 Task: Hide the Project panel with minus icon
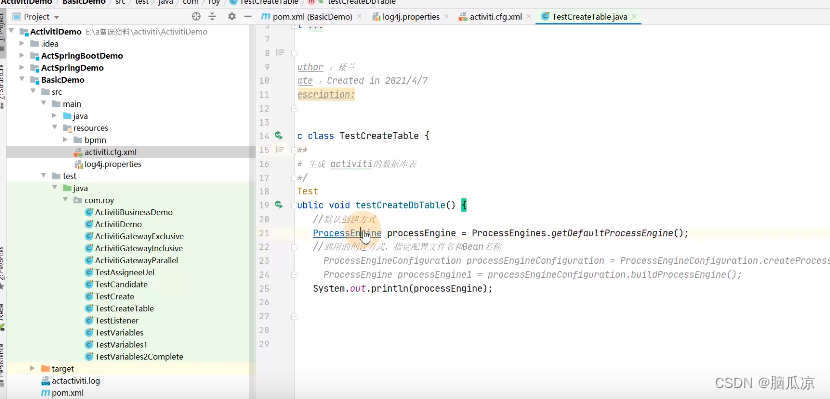[247, 16]
